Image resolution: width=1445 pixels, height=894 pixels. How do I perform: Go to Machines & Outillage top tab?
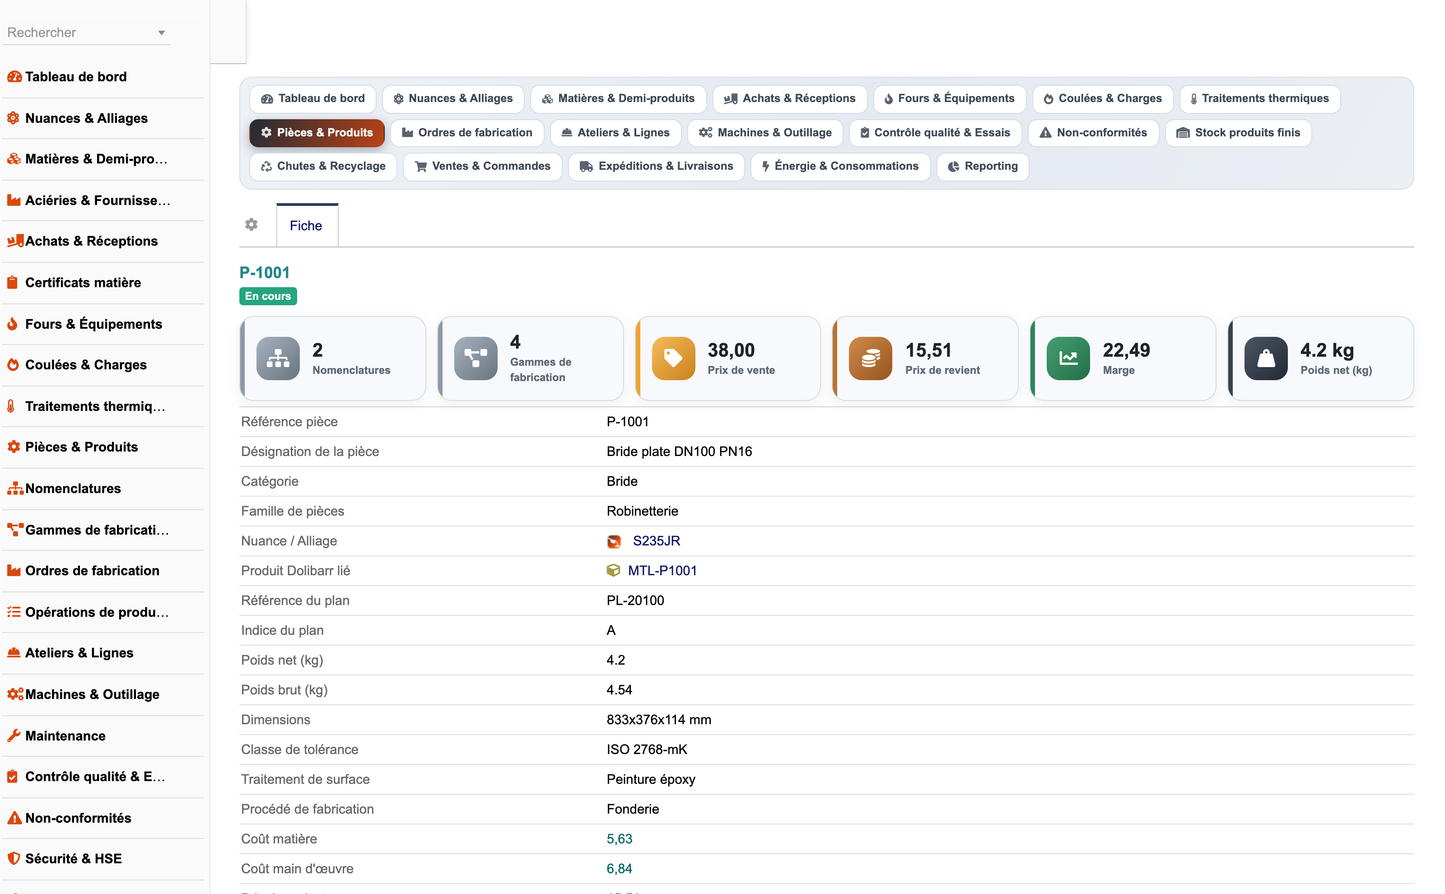coord(766,133)
